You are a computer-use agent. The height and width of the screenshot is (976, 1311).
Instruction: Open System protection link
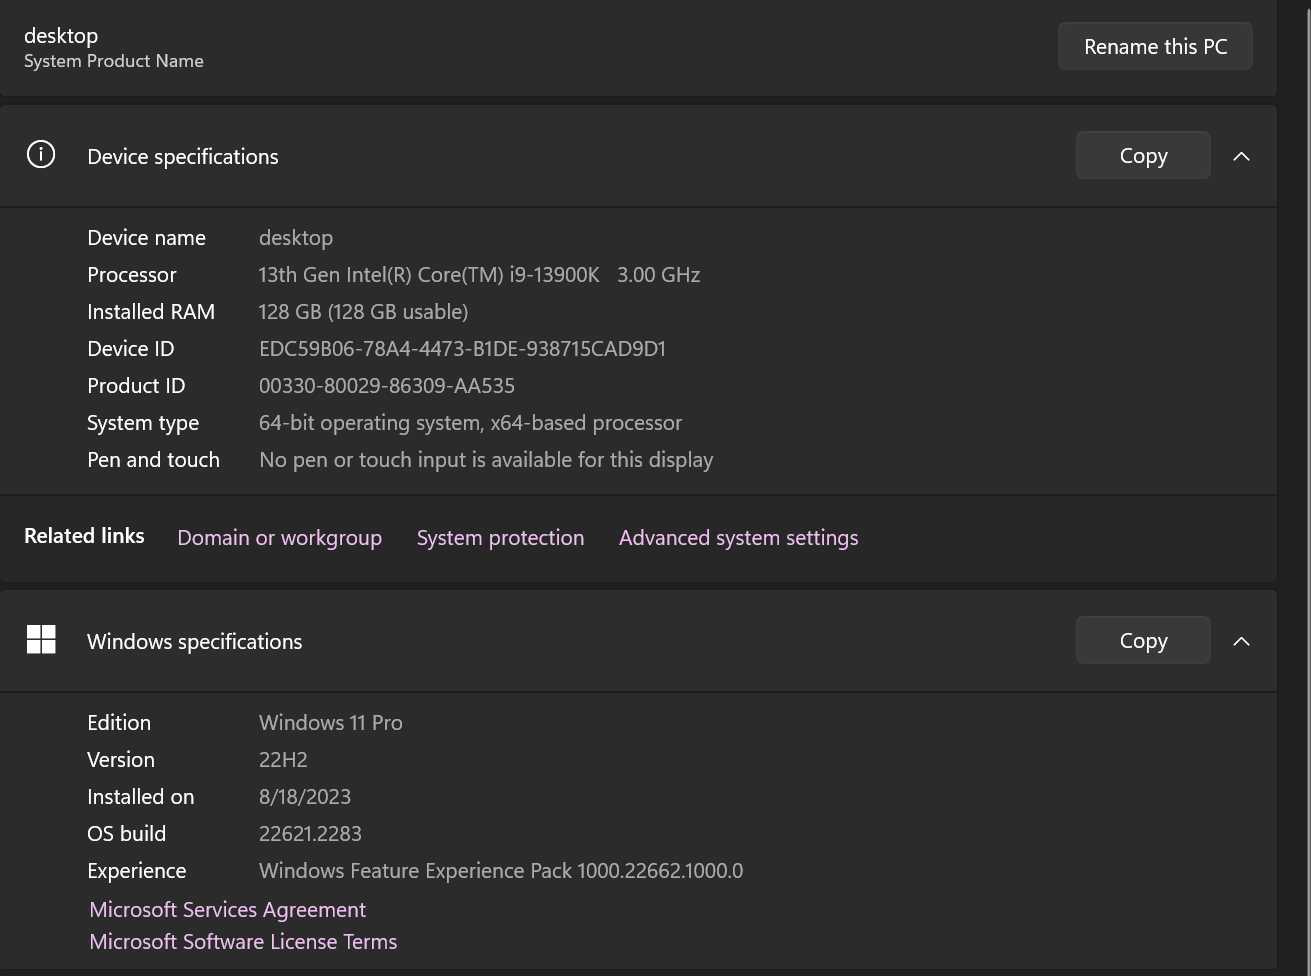coord(500,538)
